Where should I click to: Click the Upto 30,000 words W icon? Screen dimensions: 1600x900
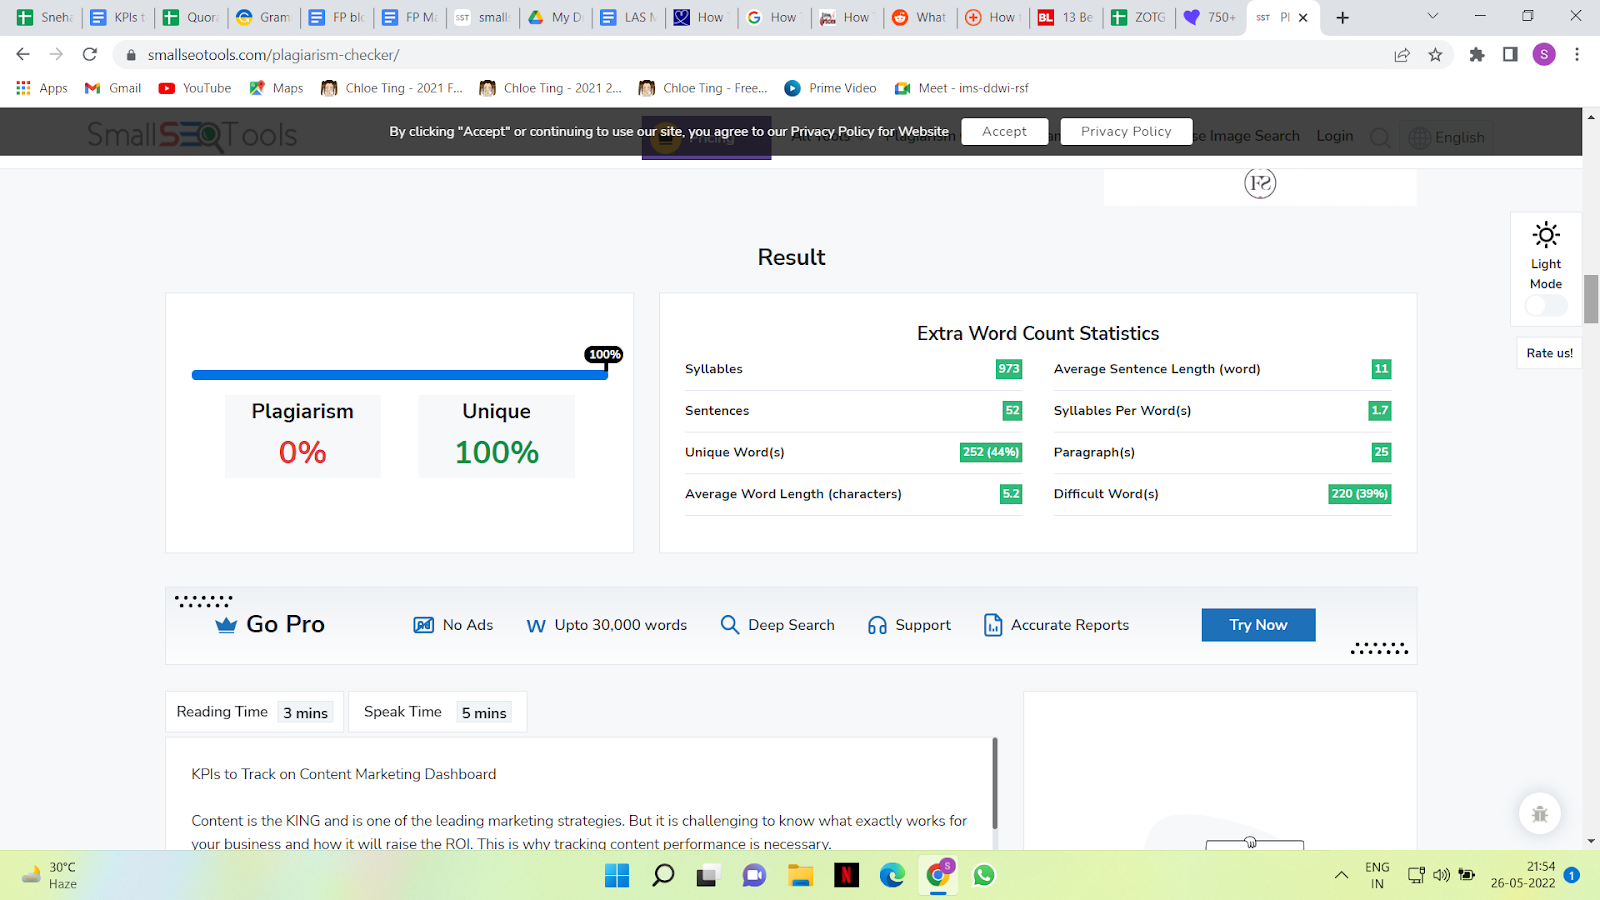tap(536, 626)
